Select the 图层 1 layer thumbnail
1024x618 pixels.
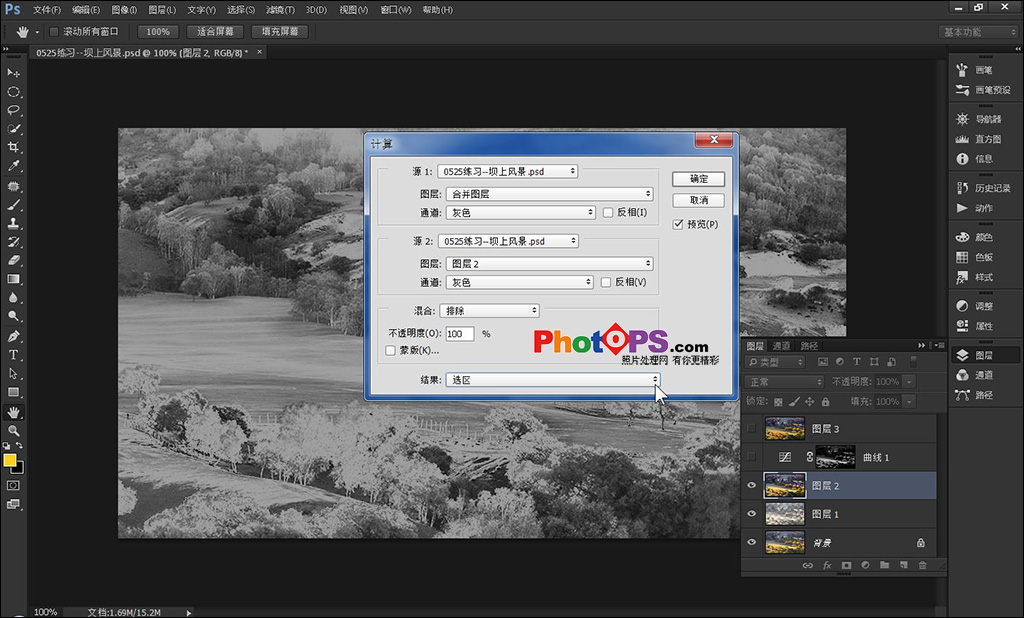pyautogui.click(x=784, y=514)
